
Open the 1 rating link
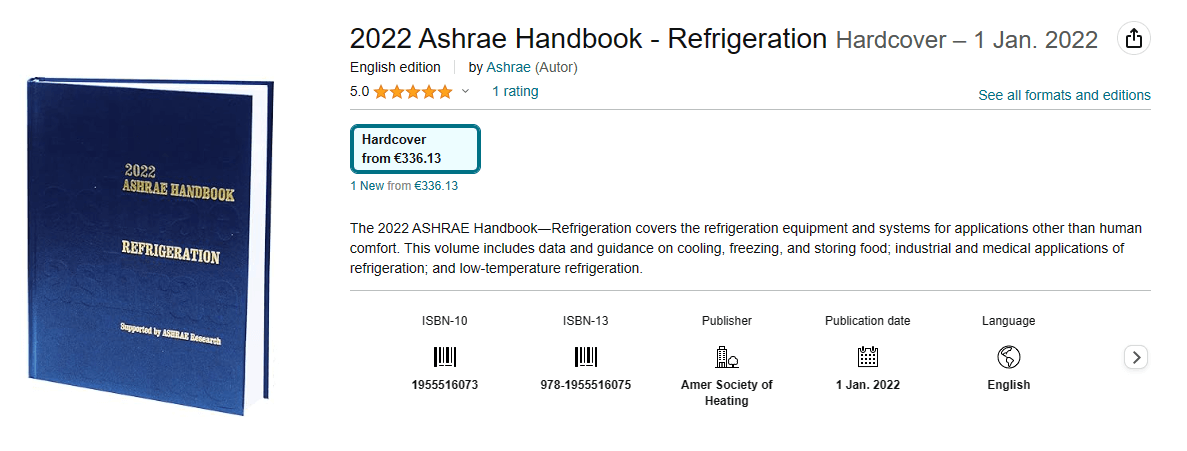pyautogui.click(x=515, y=91)
